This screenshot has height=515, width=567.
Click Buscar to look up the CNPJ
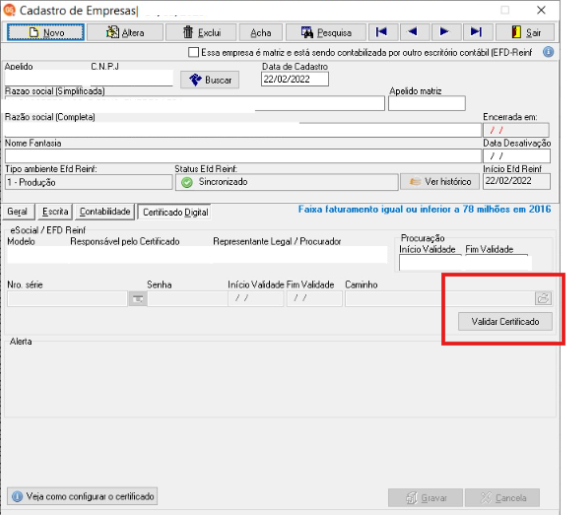(x=210, y=80)
